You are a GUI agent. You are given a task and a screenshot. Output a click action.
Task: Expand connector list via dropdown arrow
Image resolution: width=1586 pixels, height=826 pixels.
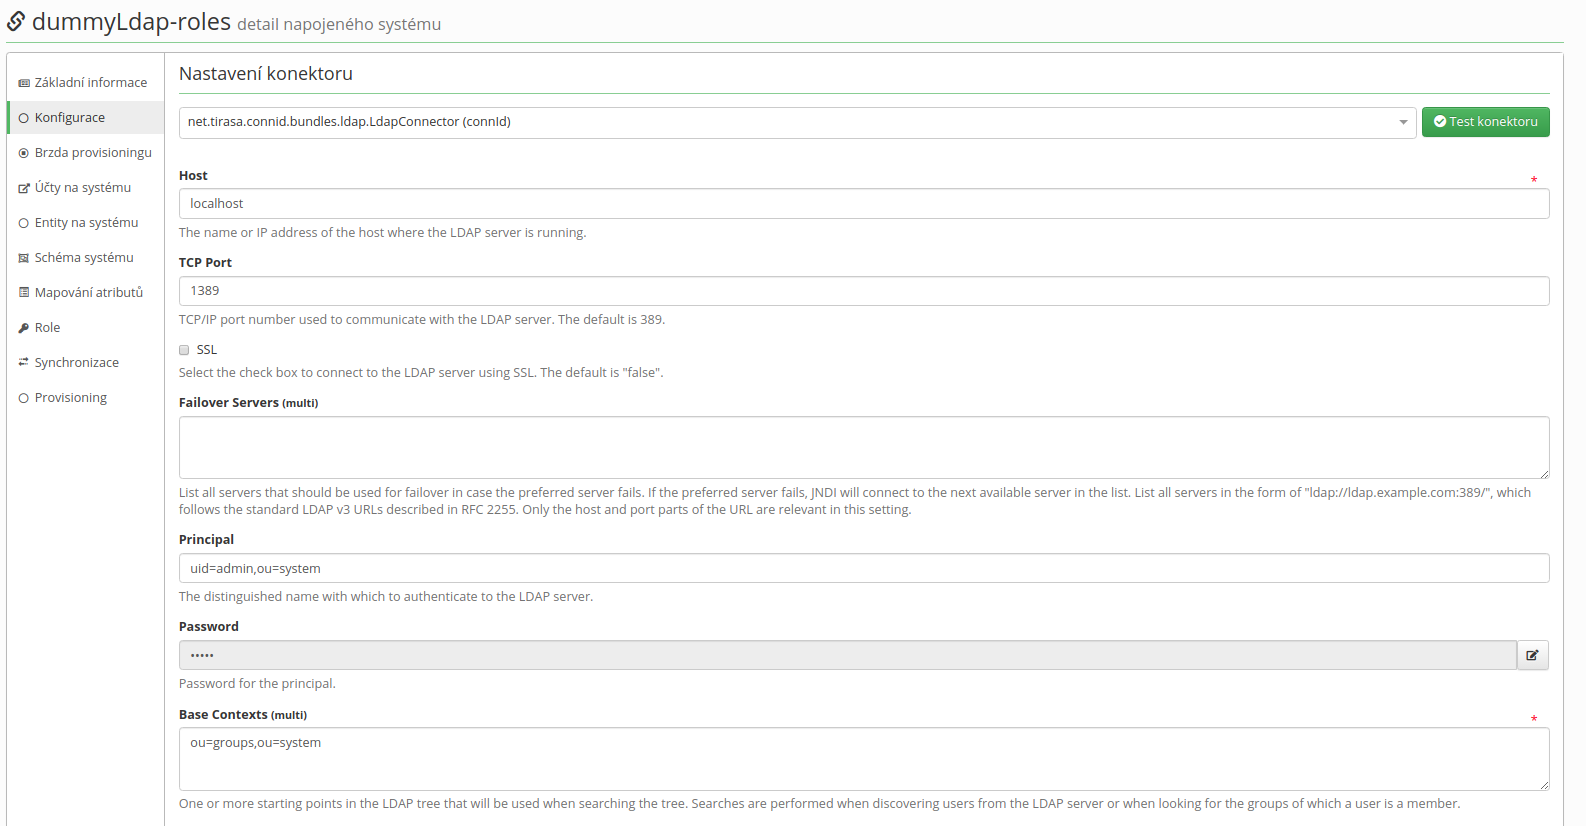(1403, 122)
